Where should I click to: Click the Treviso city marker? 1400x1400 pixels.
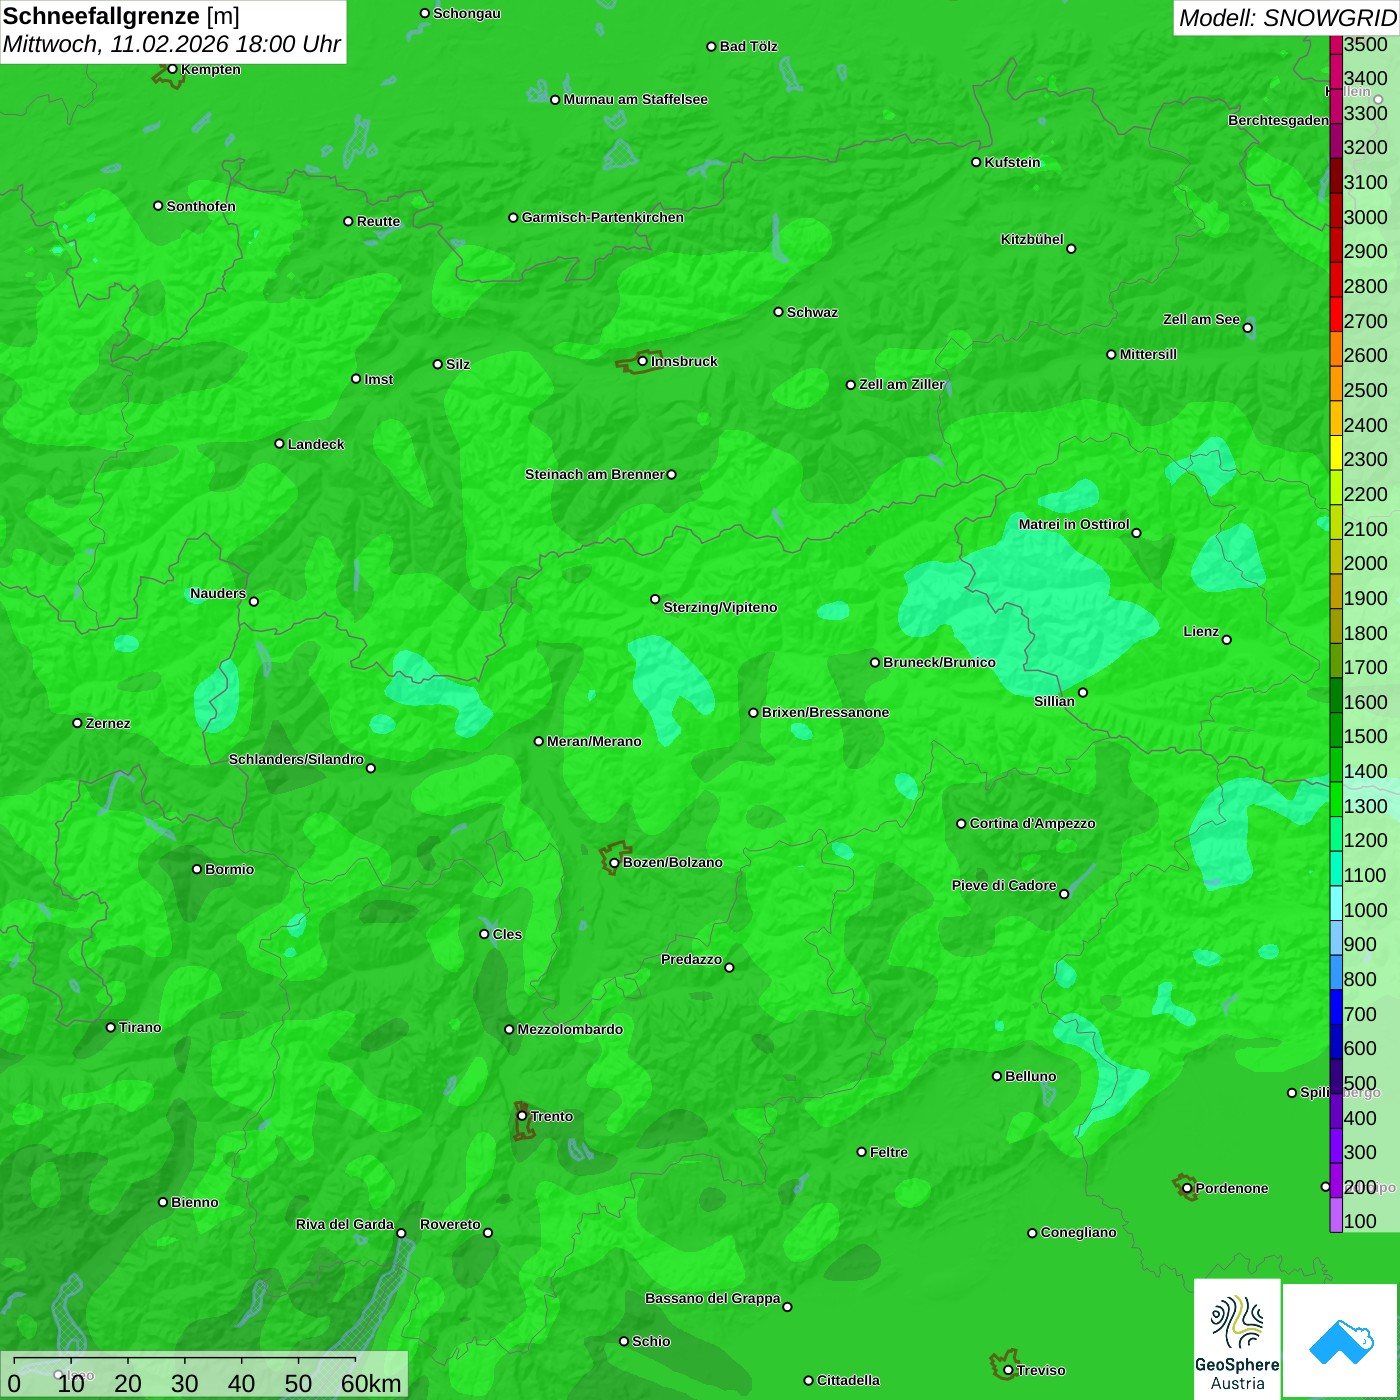point(1008,1370)
